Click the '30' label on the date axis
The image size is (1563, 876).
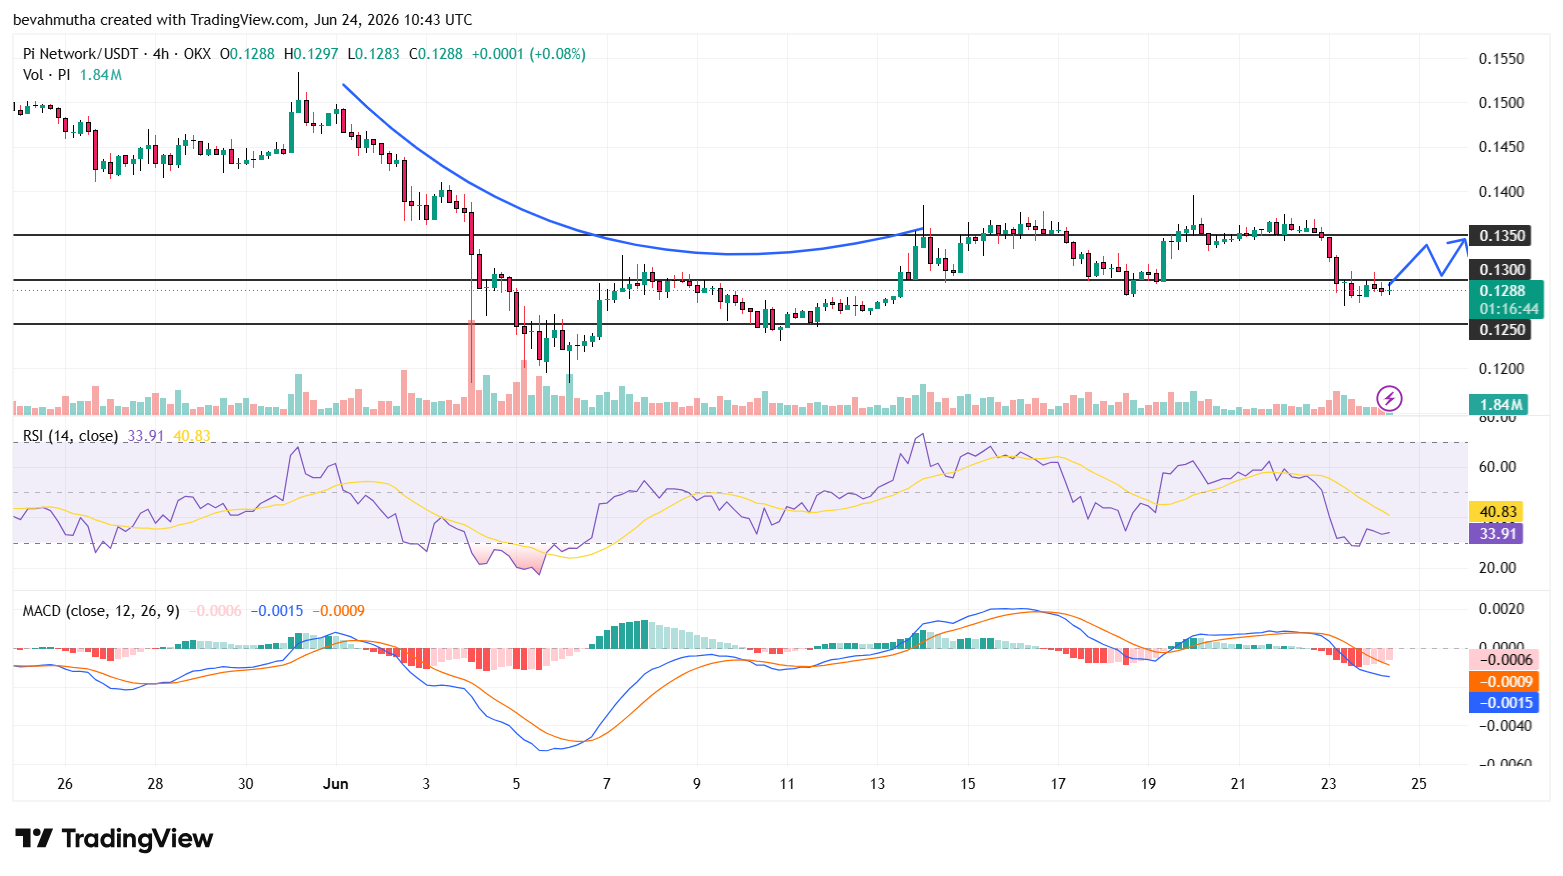click(246, 784)
